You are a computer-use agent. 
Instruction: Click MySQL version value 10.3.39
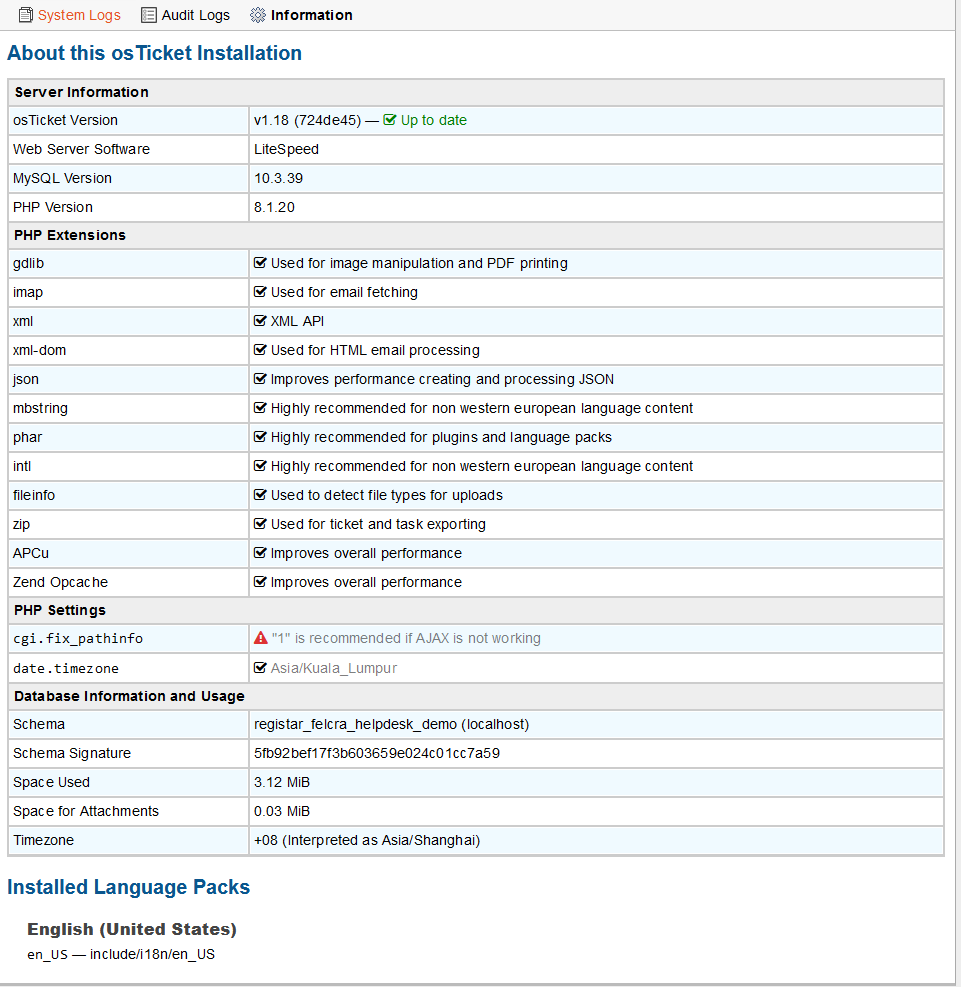click(278, 178)
